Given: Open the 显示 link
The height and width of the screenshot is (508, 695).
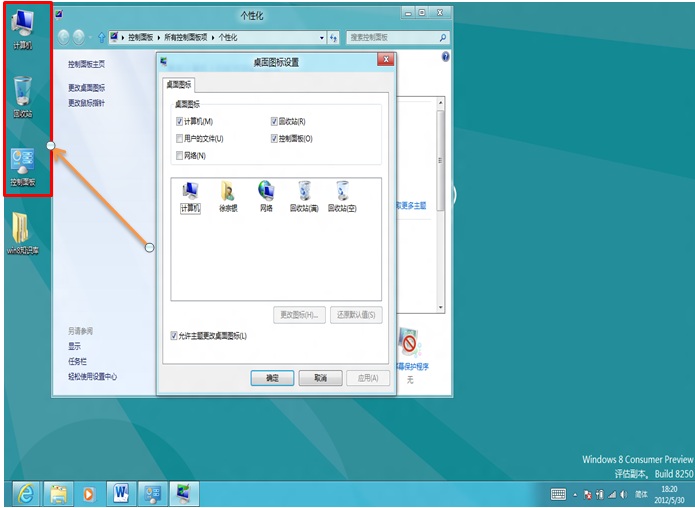Looking at the screenshot, I should [x=74, y=346].
